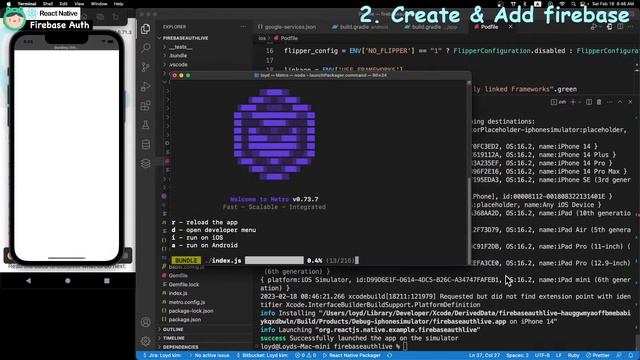
Task: Split the terminal panel
Action: pyautogui.click(x=589, y=102)
